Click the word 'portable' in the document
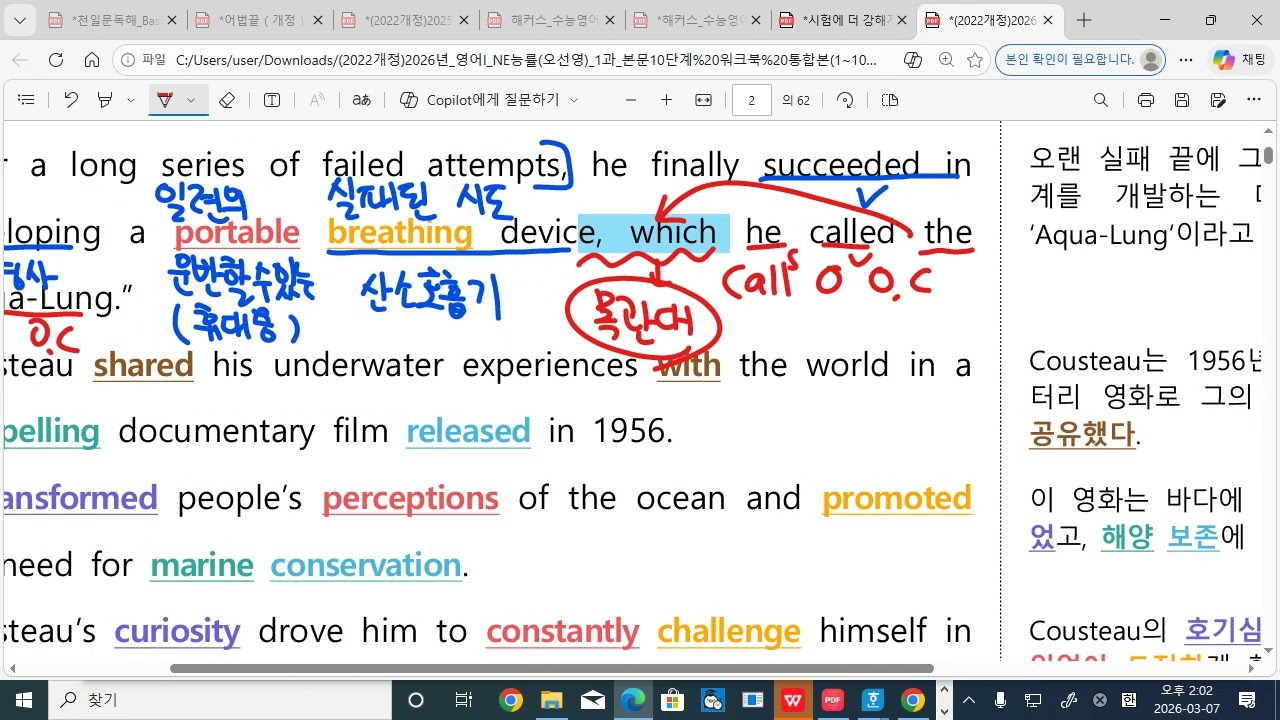Screen dimensions: 1280x720 click(x=237, y=232)
